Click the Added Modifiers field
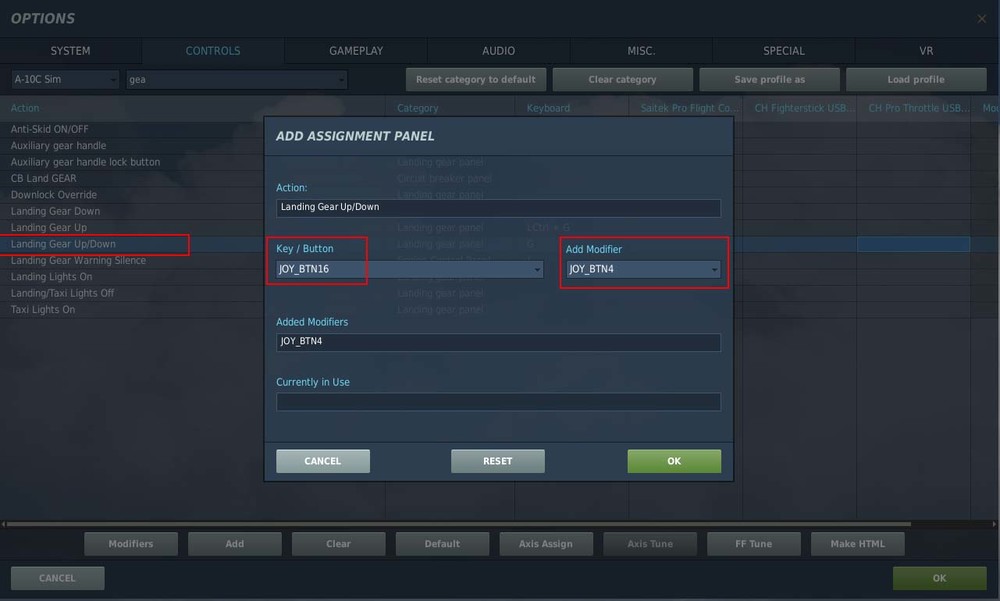 click(x=498, y=342)
